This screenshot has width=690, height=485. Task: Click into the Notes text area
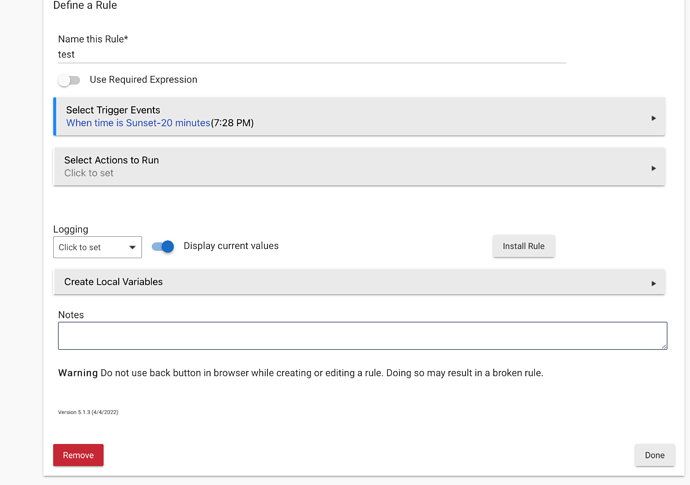click(362, 336)
